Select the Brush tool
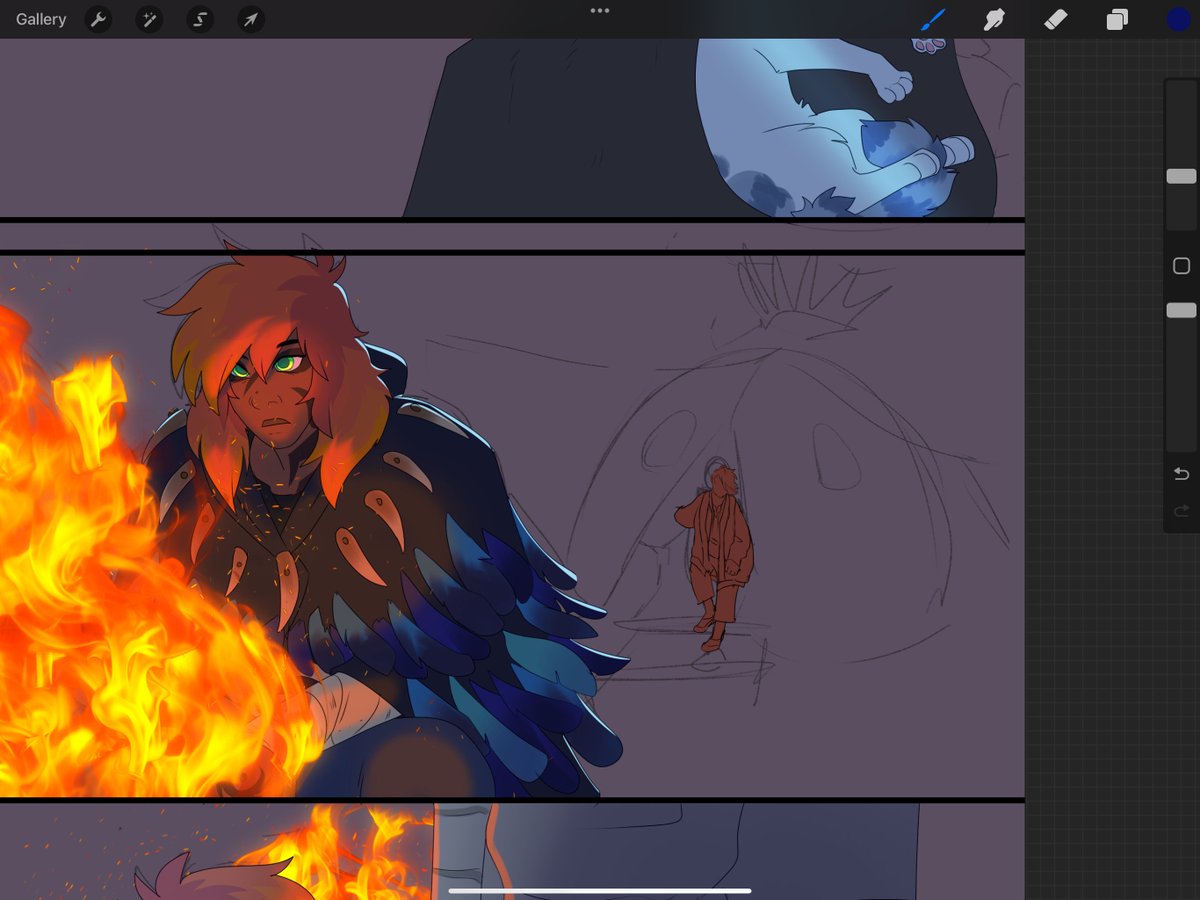1200x900 pixels. [x=932, y=19]
